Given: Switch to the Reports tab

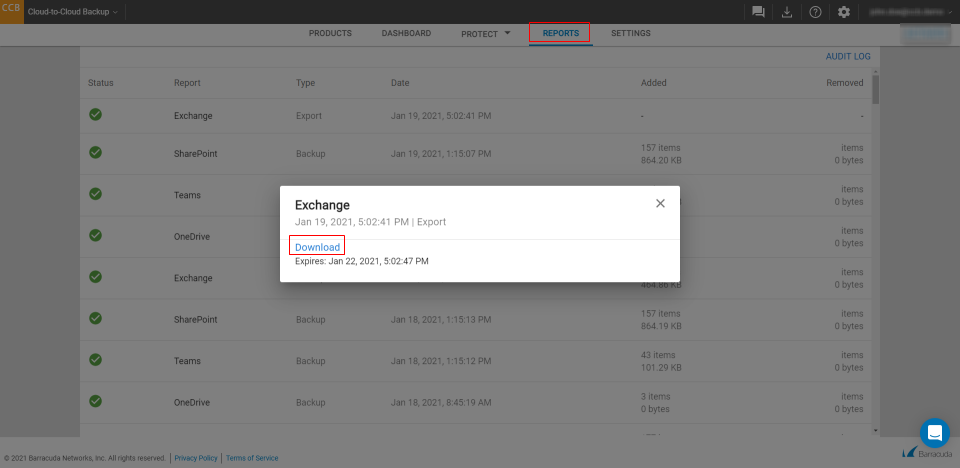Looking at the screenshot, I should 561,33.
